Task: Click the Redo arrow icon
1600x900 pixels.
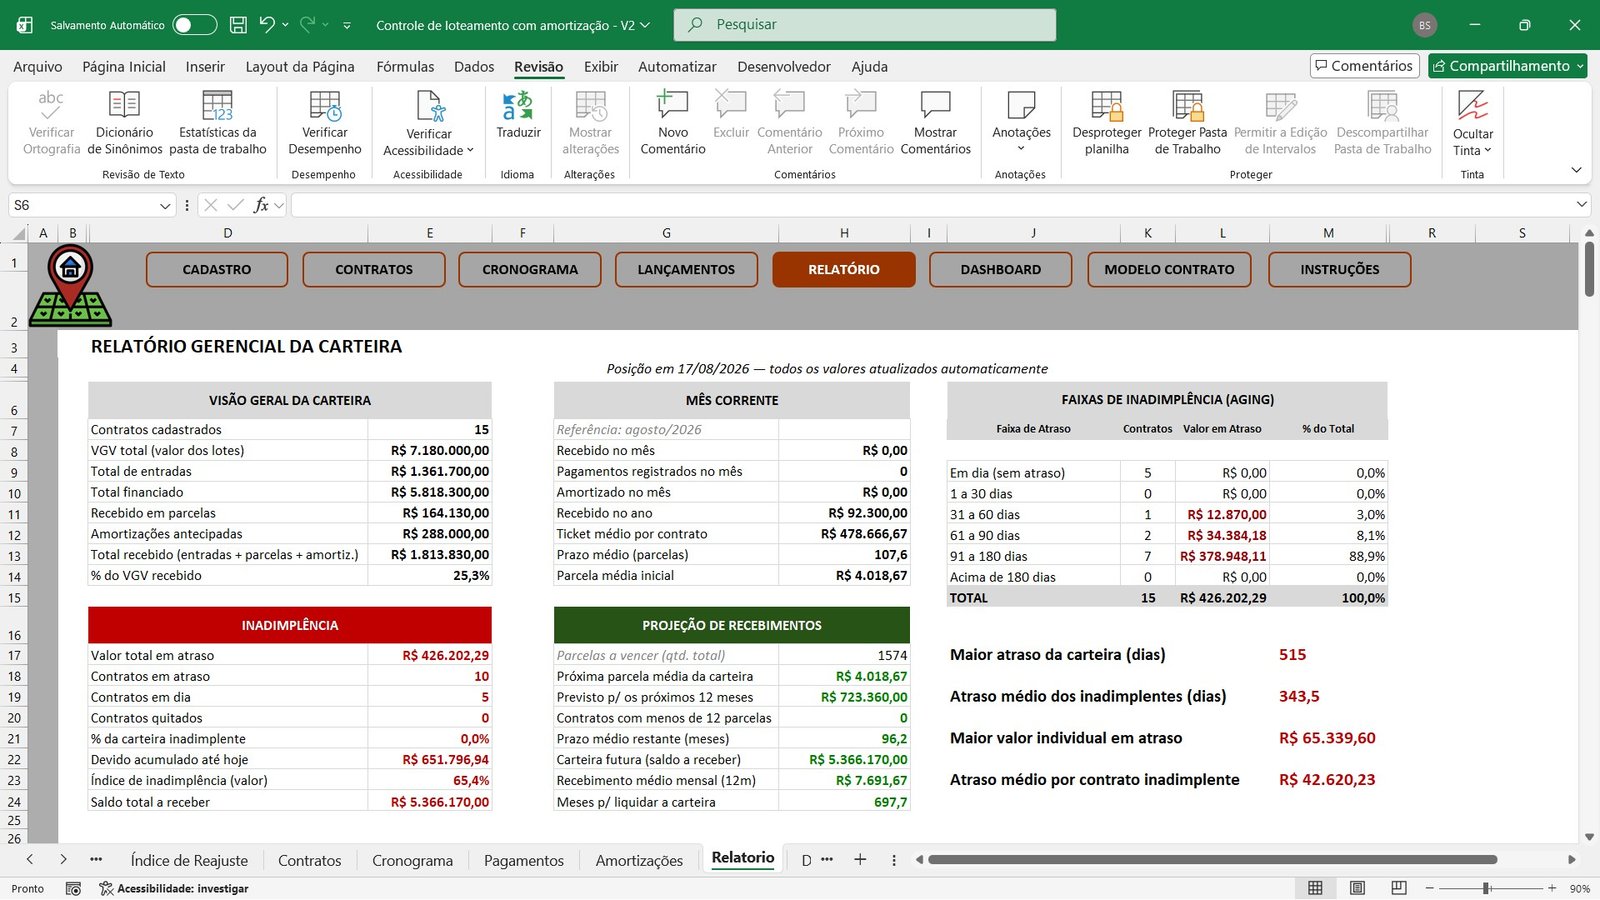Action: point(307,24)
